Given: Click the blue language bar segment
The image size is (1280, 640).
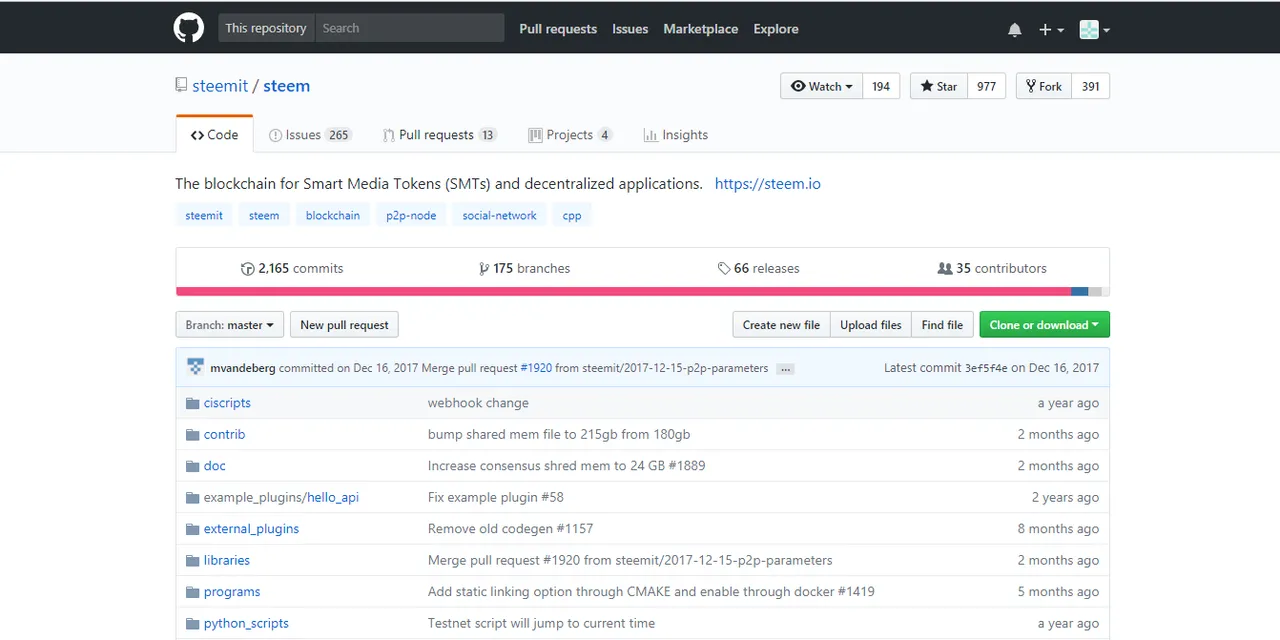Looking at the screenshot, I should (x=1079, y=292).
